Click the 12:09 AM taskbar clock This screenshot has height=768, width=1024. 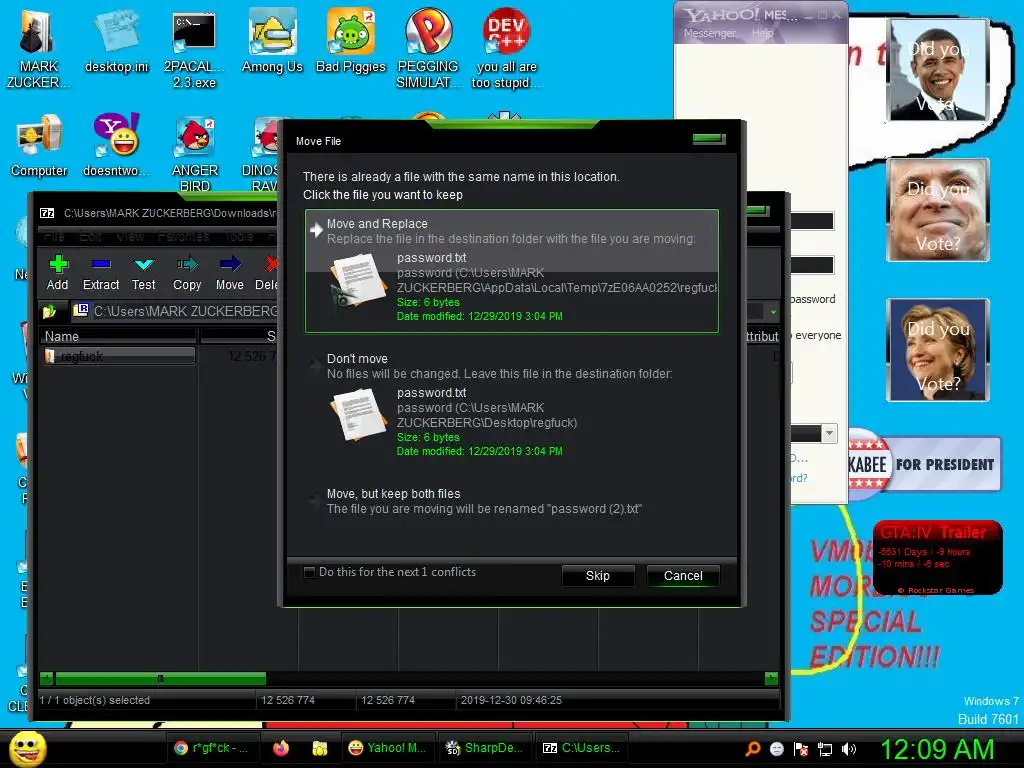click(937, 749)
